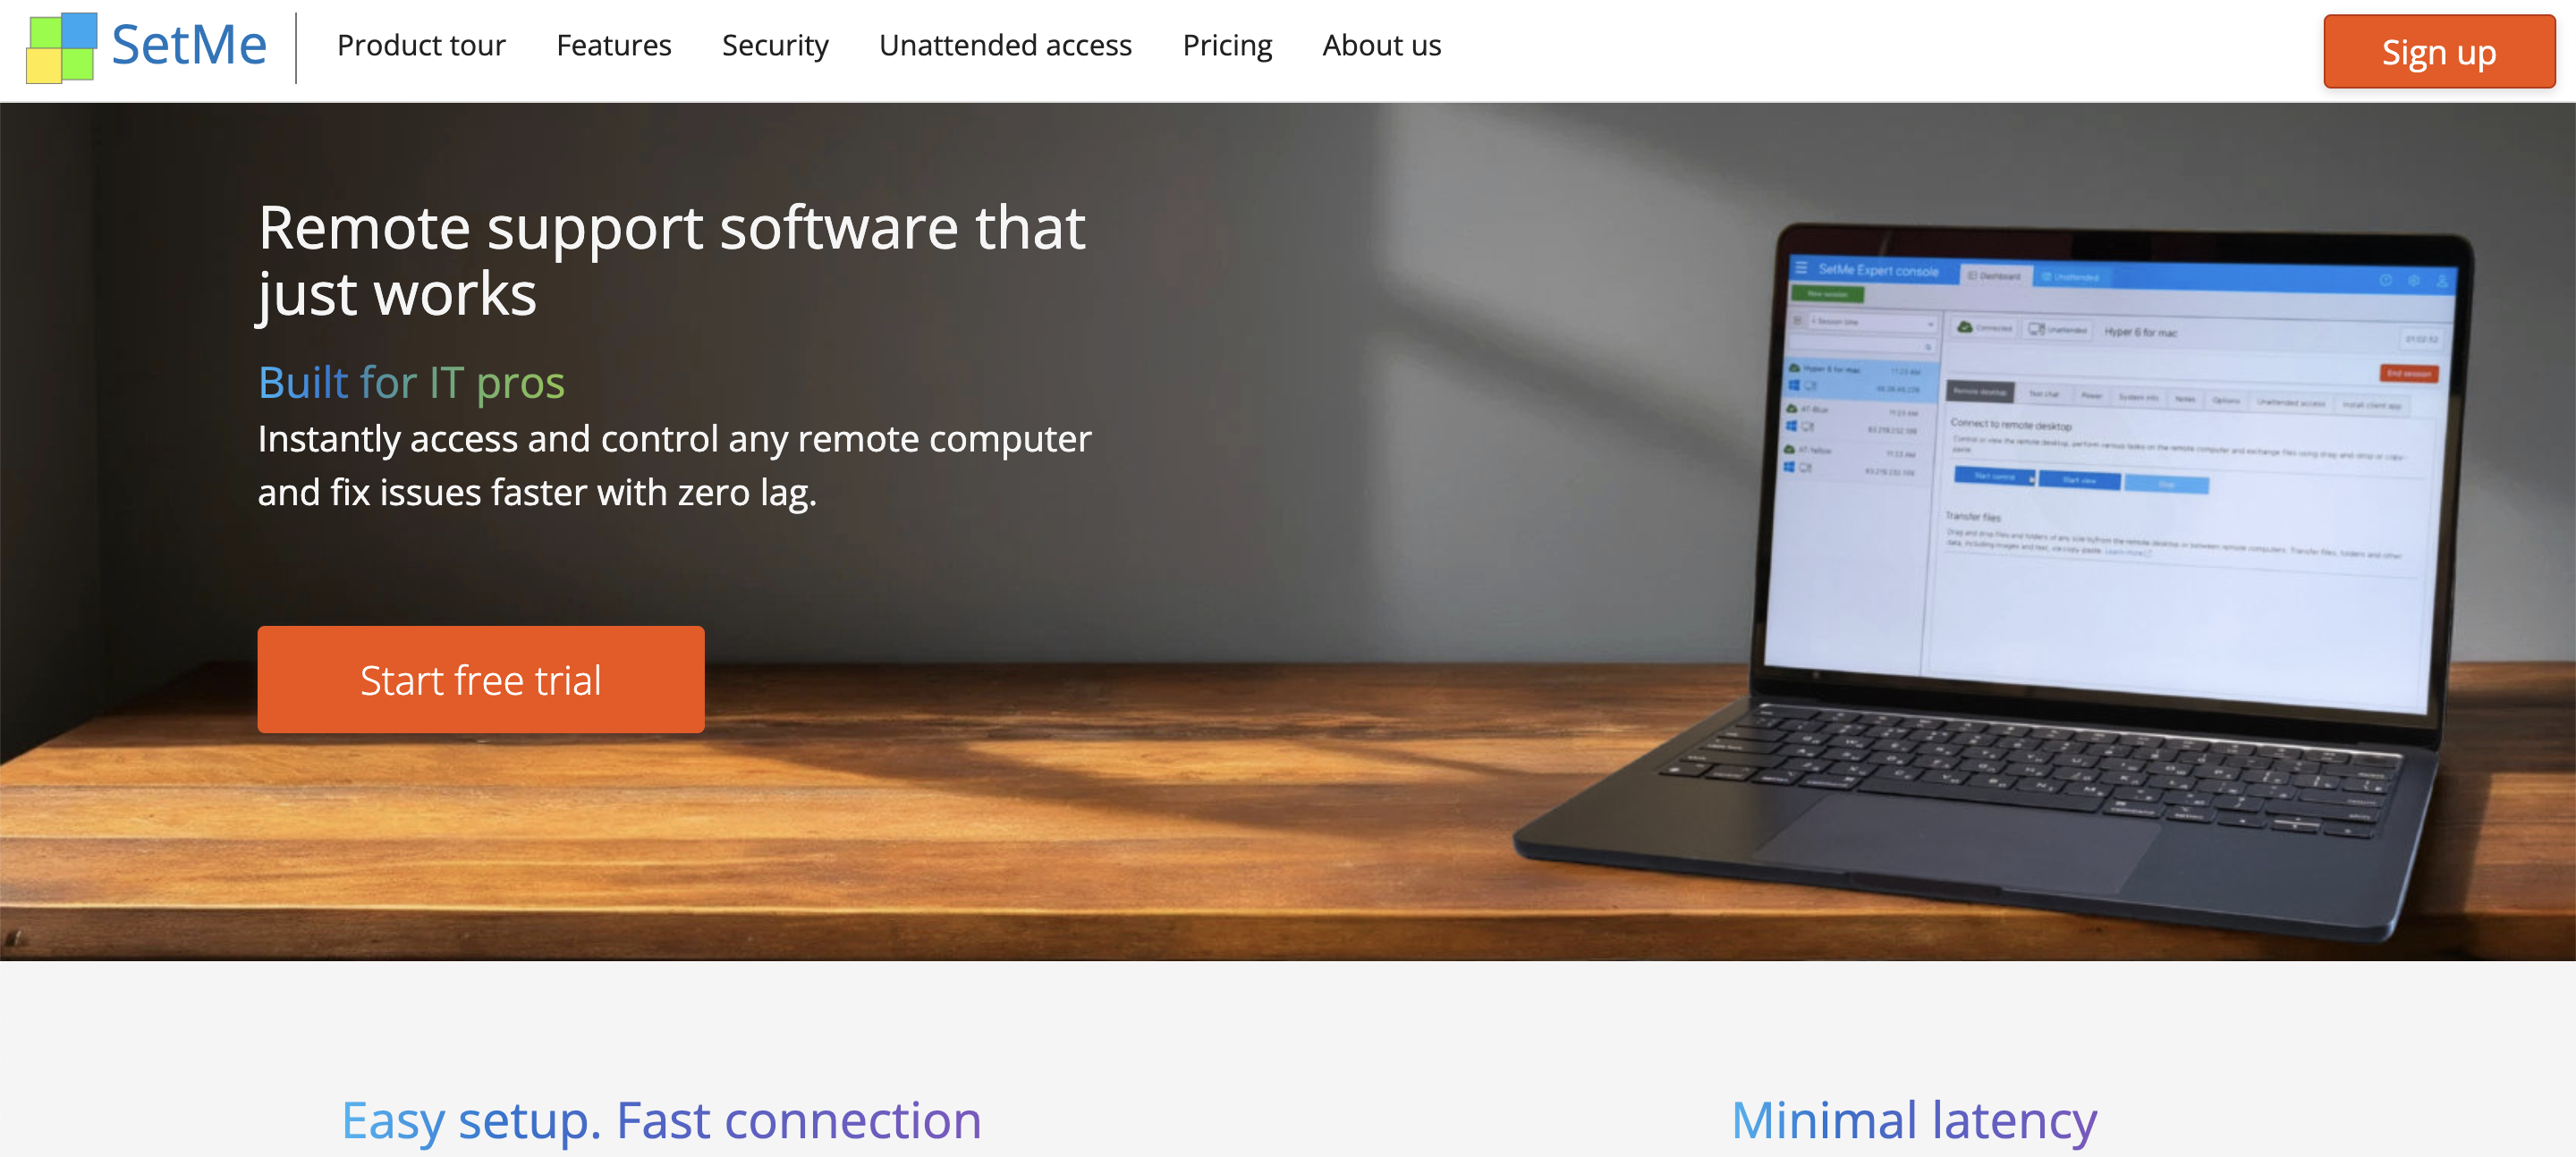Click the Minimal latency heading

pyautogui.click(x=1914, y=1120)
